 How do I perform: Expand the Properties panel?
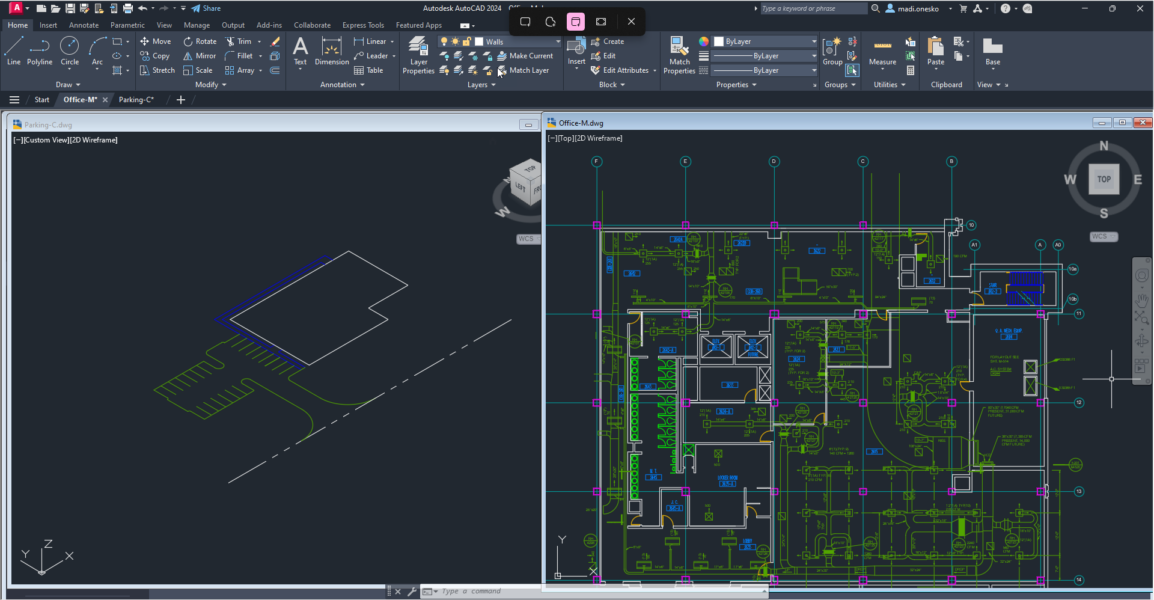[736, 85]
